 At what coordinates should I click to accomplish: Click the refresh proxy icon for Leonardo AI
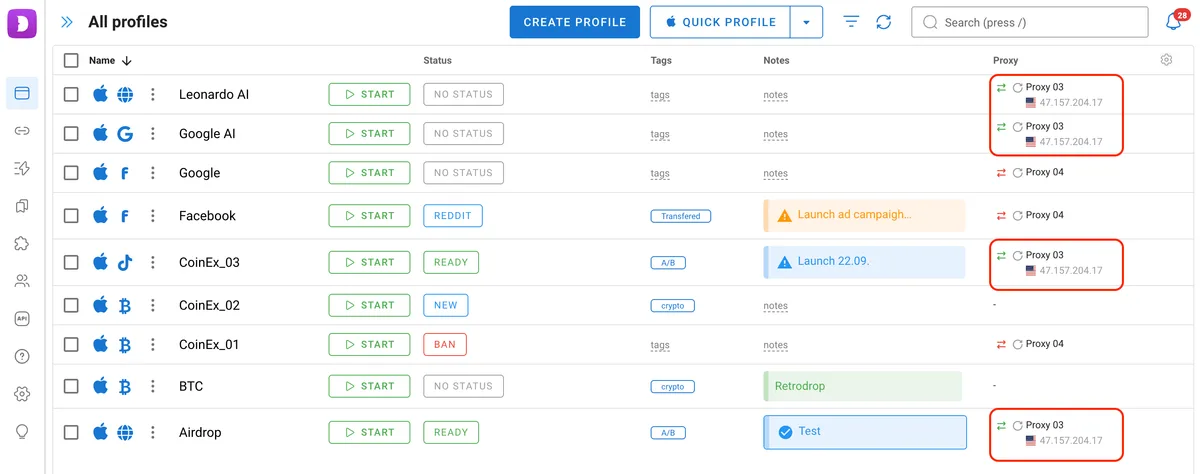(1018, 88)
